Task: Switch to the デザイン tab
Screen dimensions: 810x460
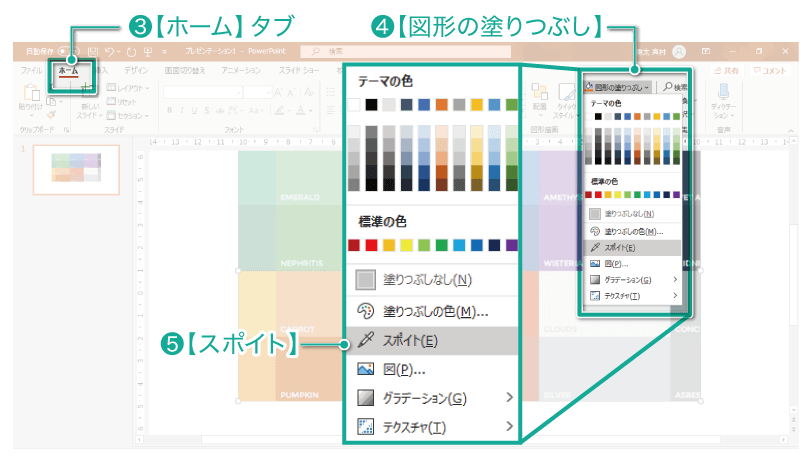Action: pyautogui.click(x=136, y=70)
